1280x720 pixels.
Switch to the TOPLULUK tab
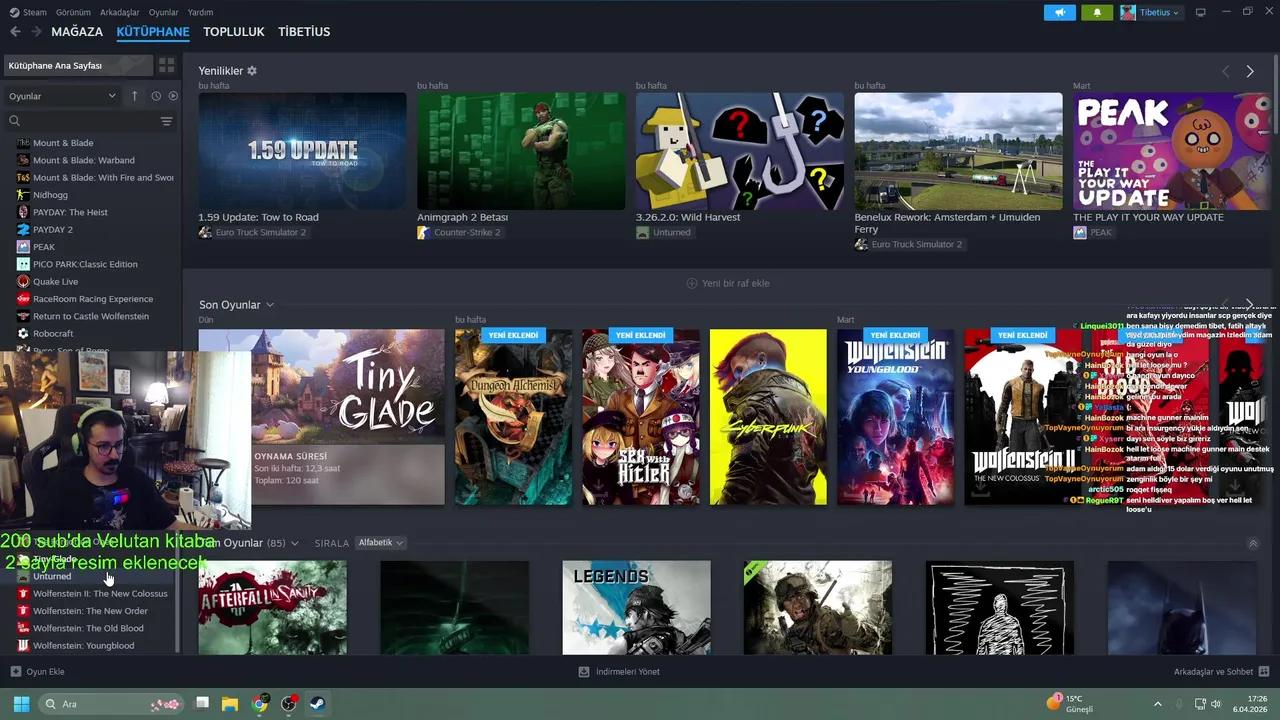pyautogui.click(x=233, y=32)
